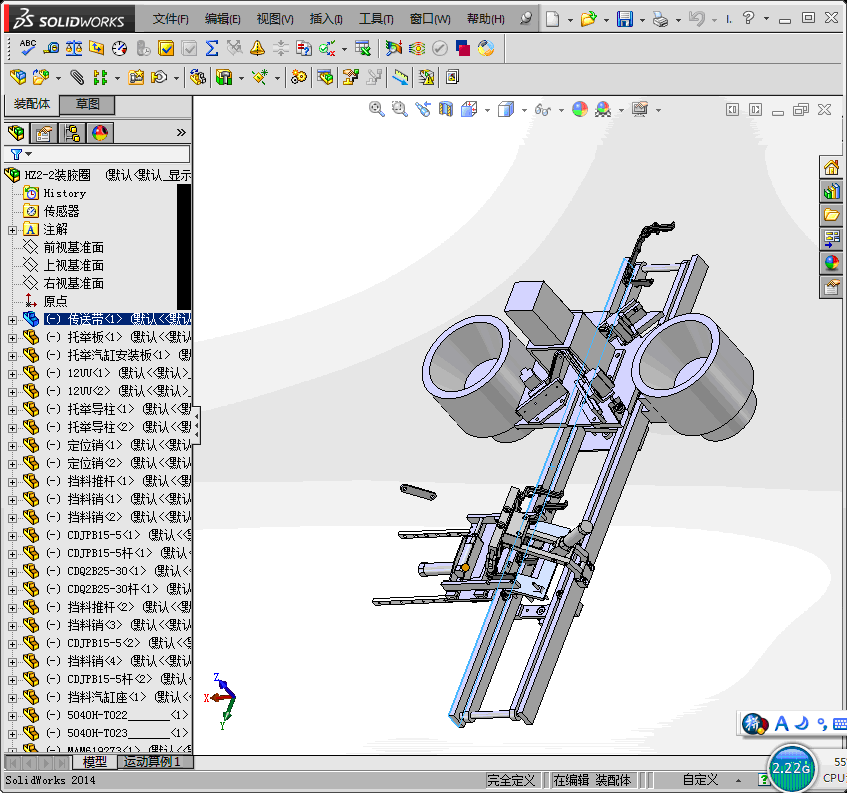Switch to the 模型 bottom tab

pos(94,762)
